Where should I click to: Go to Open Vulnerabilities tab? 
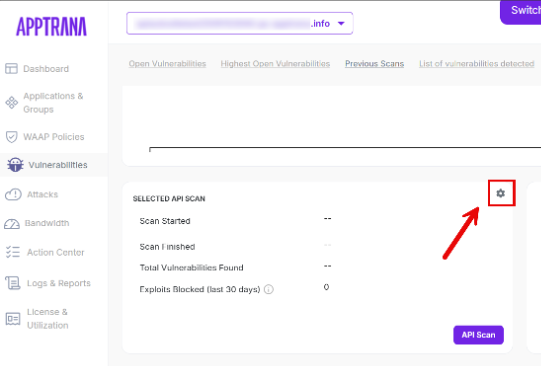[x=167, y=64]
